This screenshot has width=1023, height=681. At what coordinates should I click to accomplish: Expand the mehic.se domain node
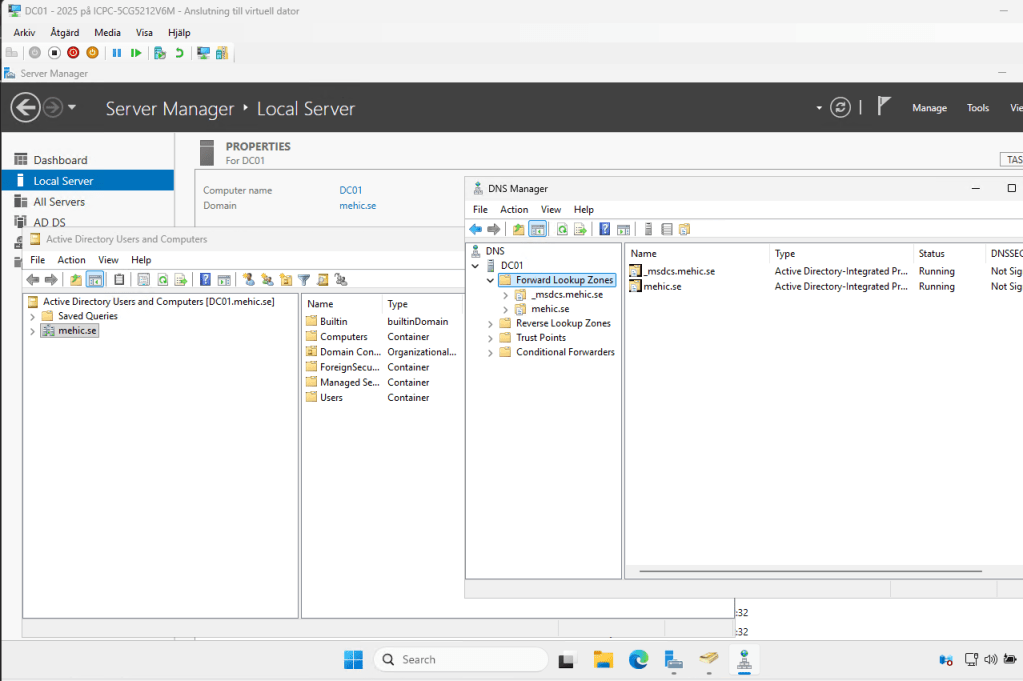pos(33,331)
